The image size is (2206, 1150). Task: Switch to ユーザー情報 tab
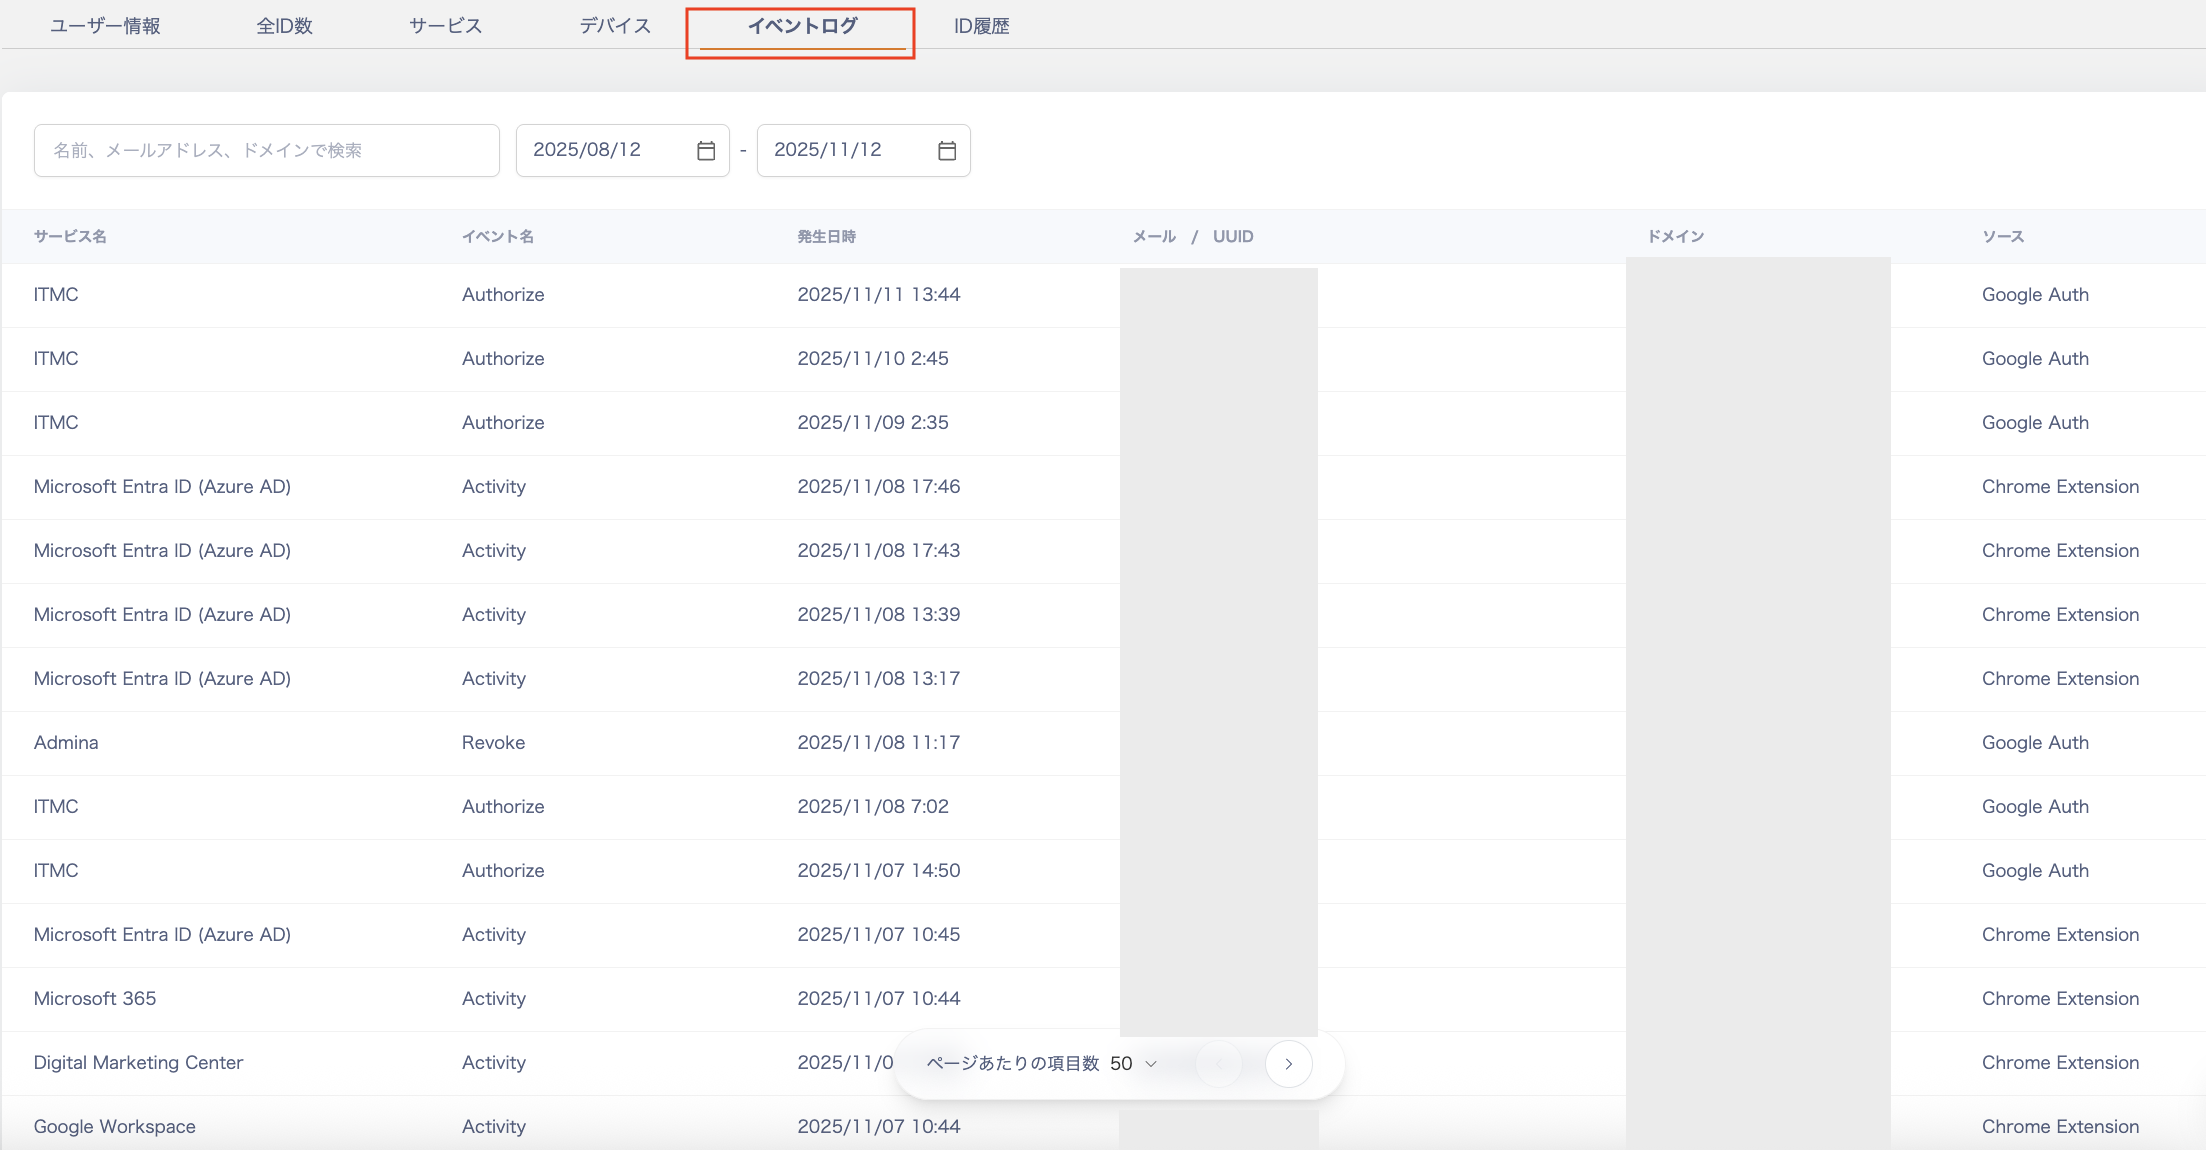tap(105, 26)
